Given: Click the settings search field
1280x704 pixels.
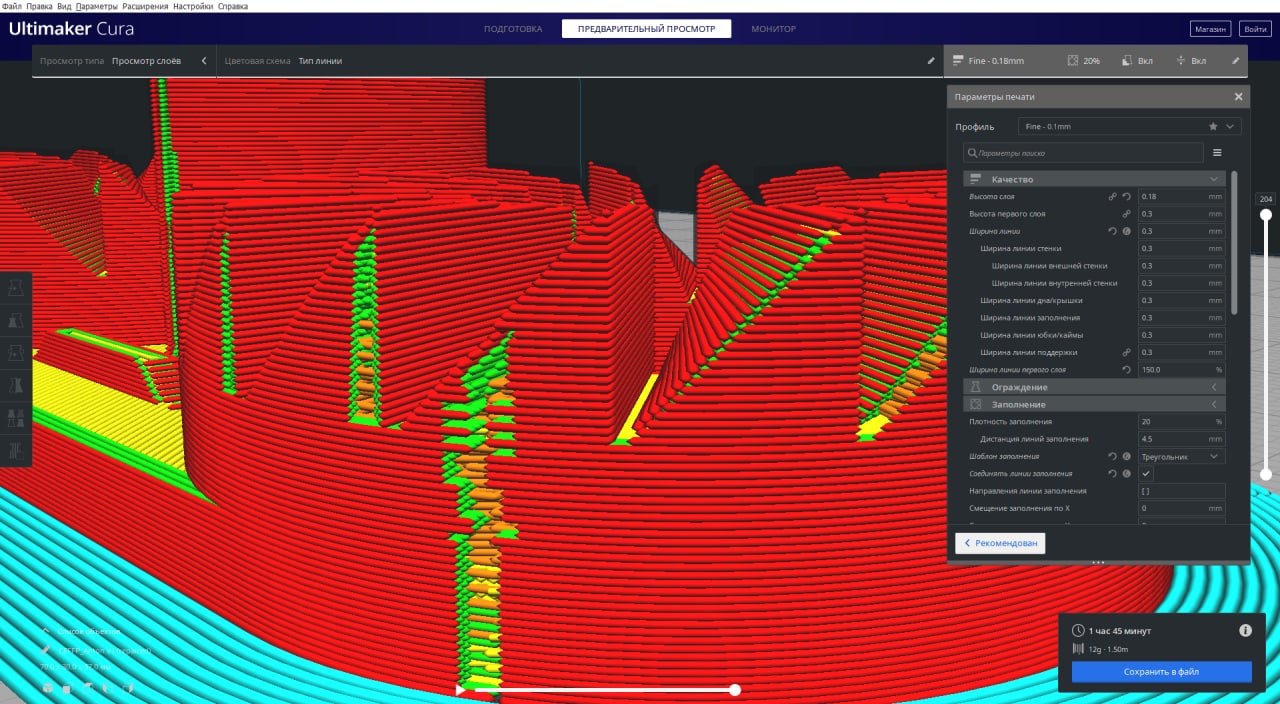Looking at the screenshot, I should tap(1083, 153).
